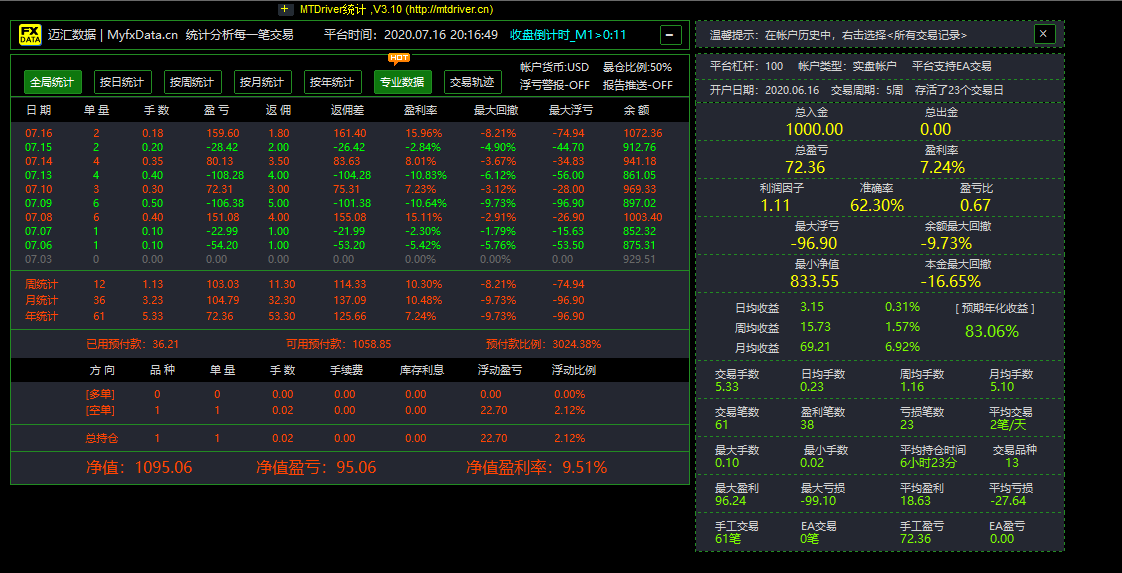The width and height of the screenshot is (1122, 573).
Task: Select the 07.06 date row
Action: [350, 245]
